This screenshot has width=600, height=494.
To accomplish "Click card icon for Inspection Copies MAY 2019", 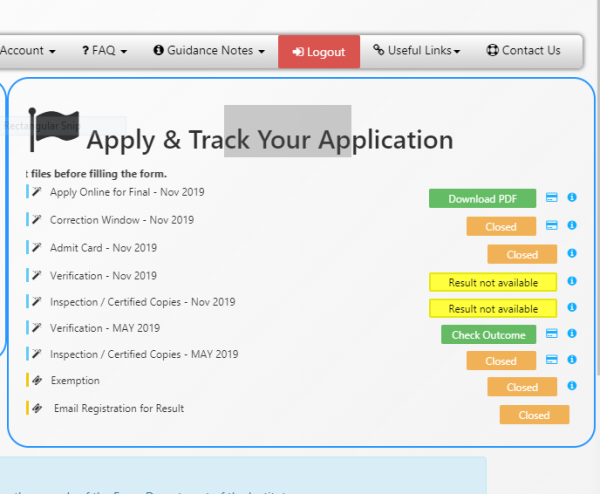I will coord(551,360).
